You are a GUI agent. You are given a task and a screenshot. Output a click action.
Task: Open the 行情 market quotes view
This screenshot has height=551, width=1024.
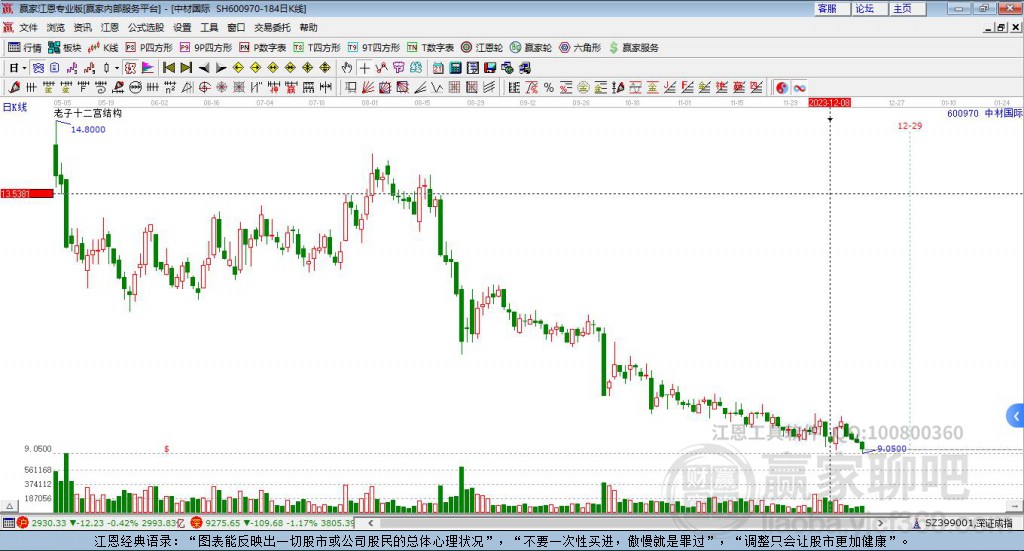click(24, 48)
